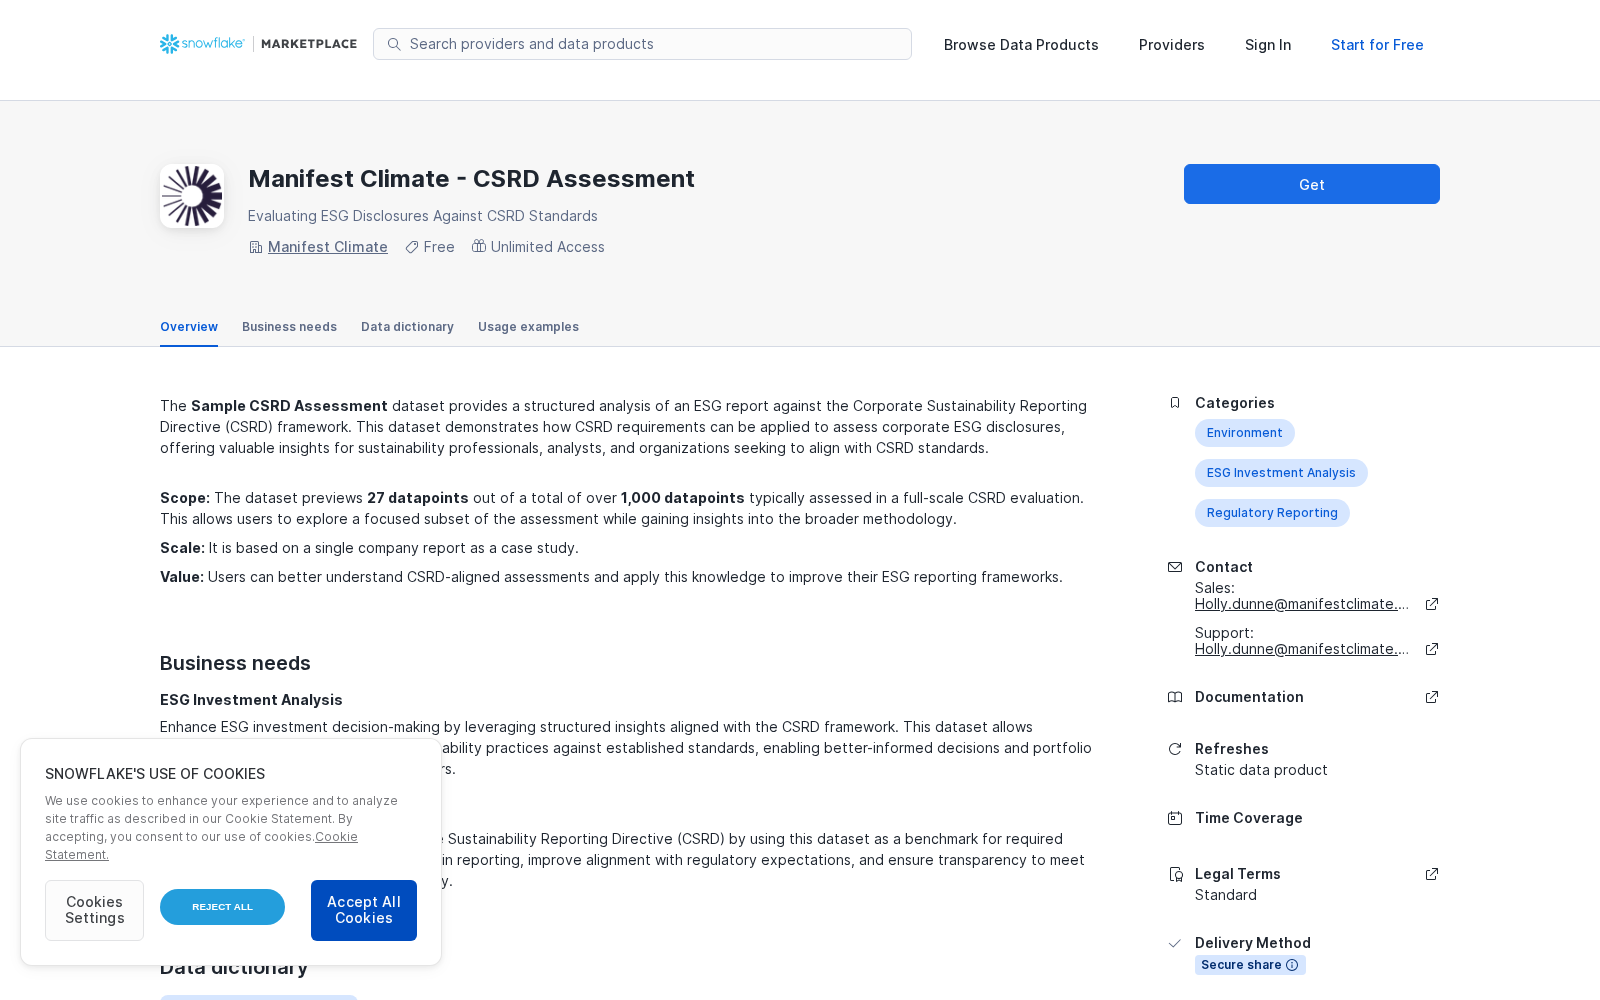Click the Refreshes circular arrow icon
This screenshot has height=1000, width=1600.
[1175, 749]
